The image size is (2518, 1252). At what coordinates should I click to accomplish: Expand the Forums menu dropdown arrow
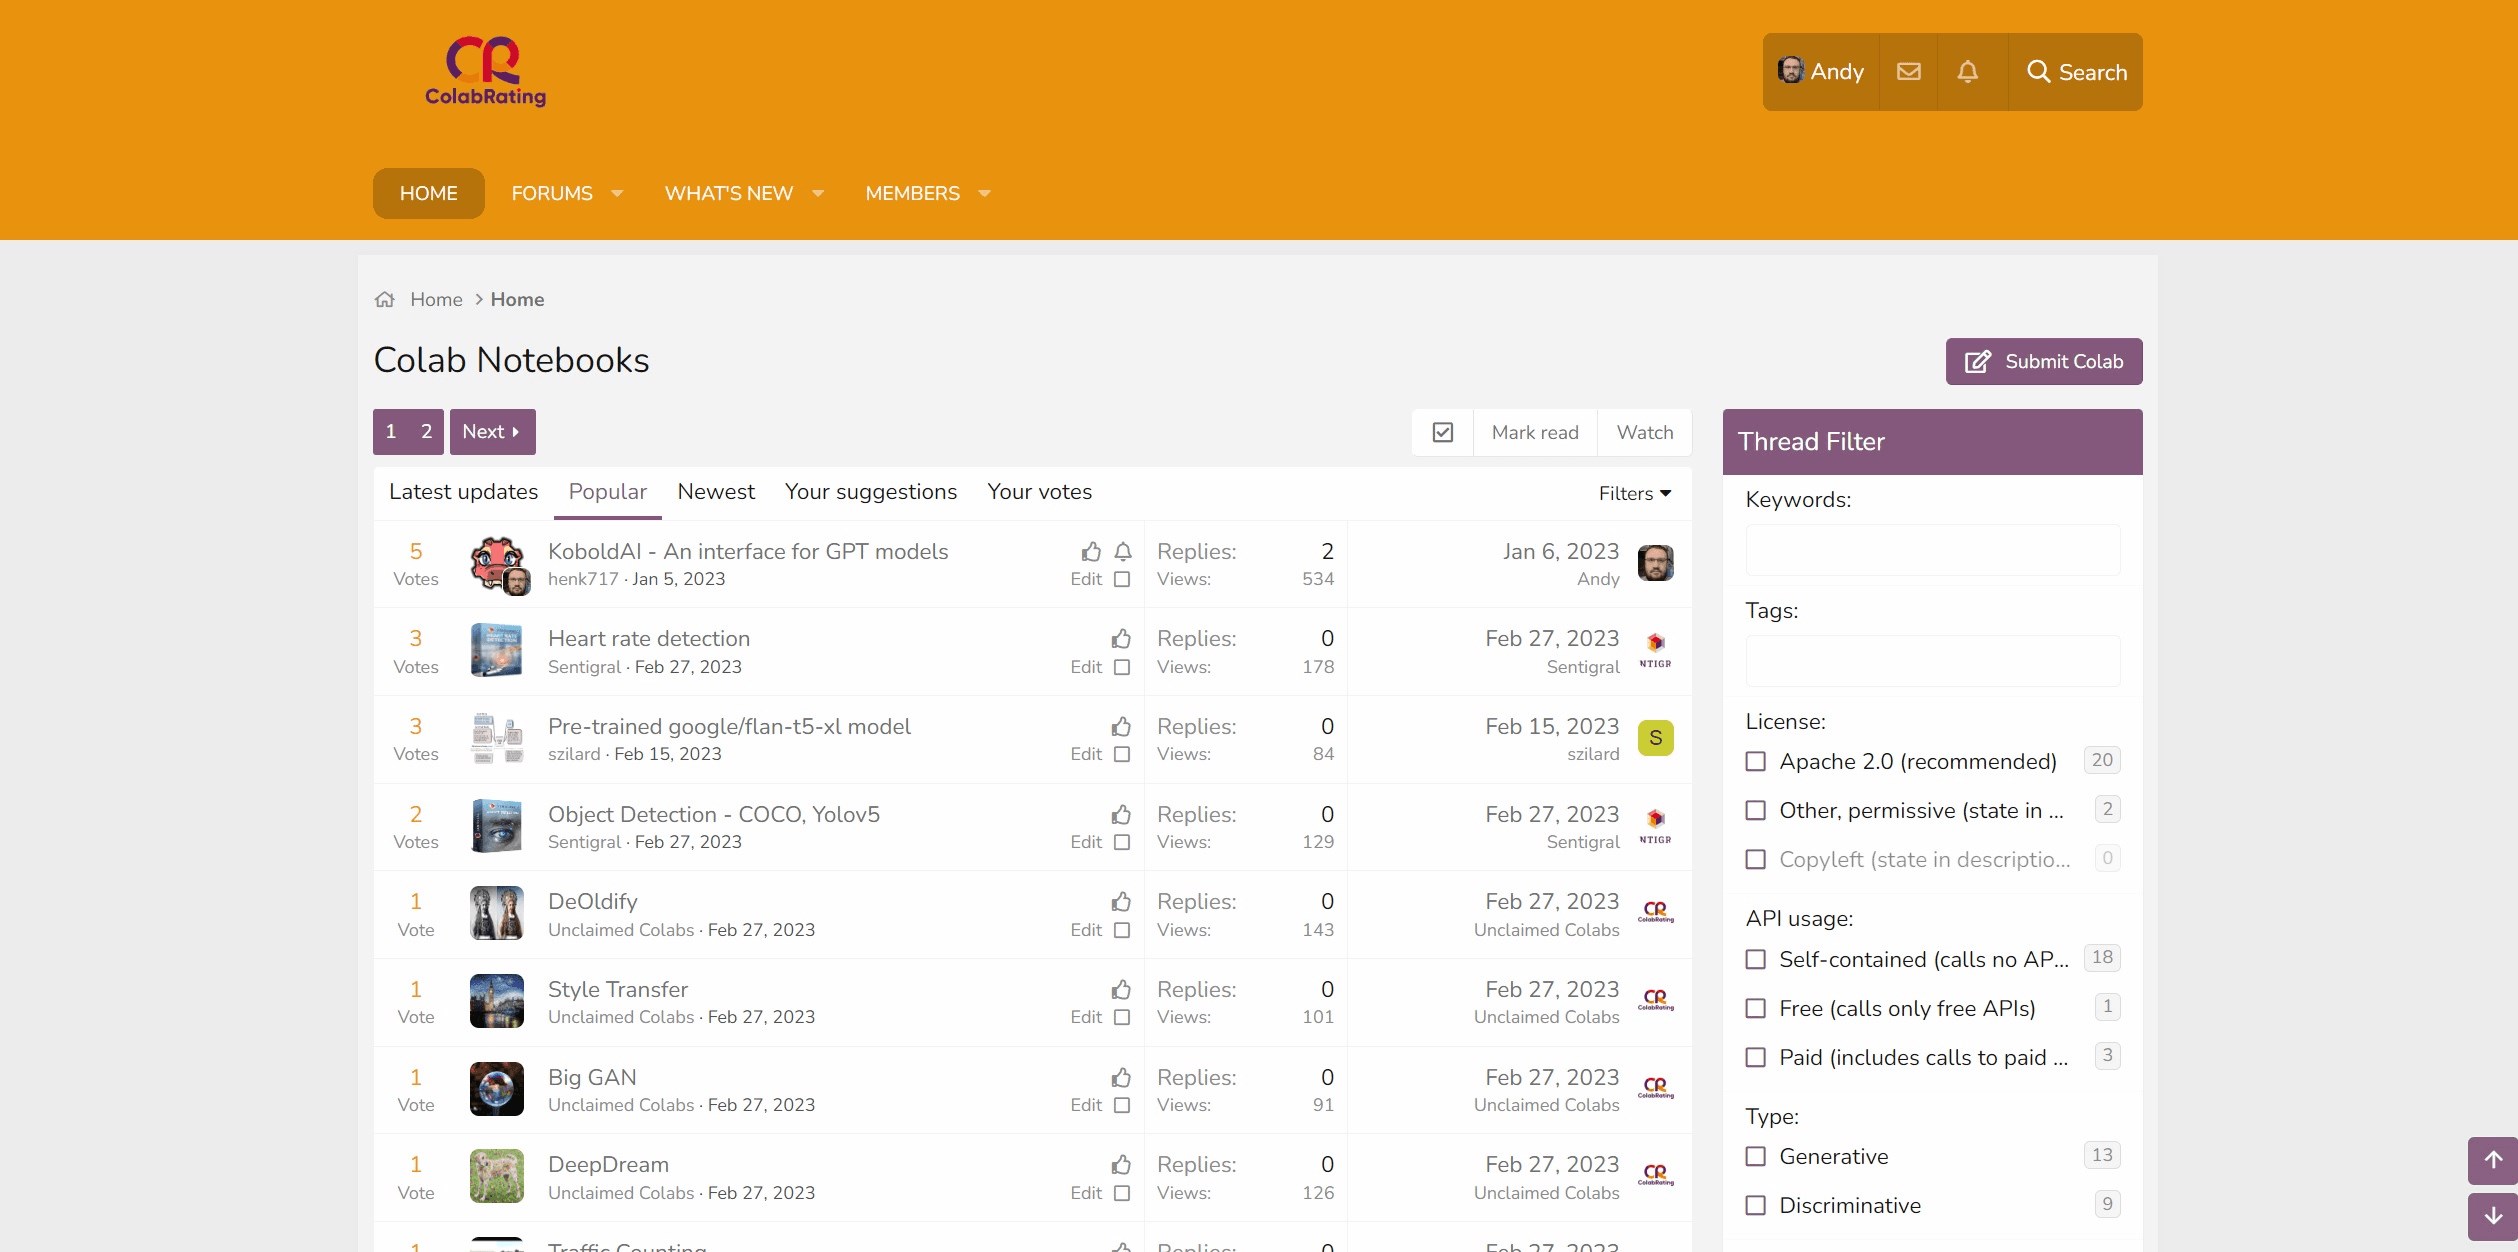tap(617, 194)
